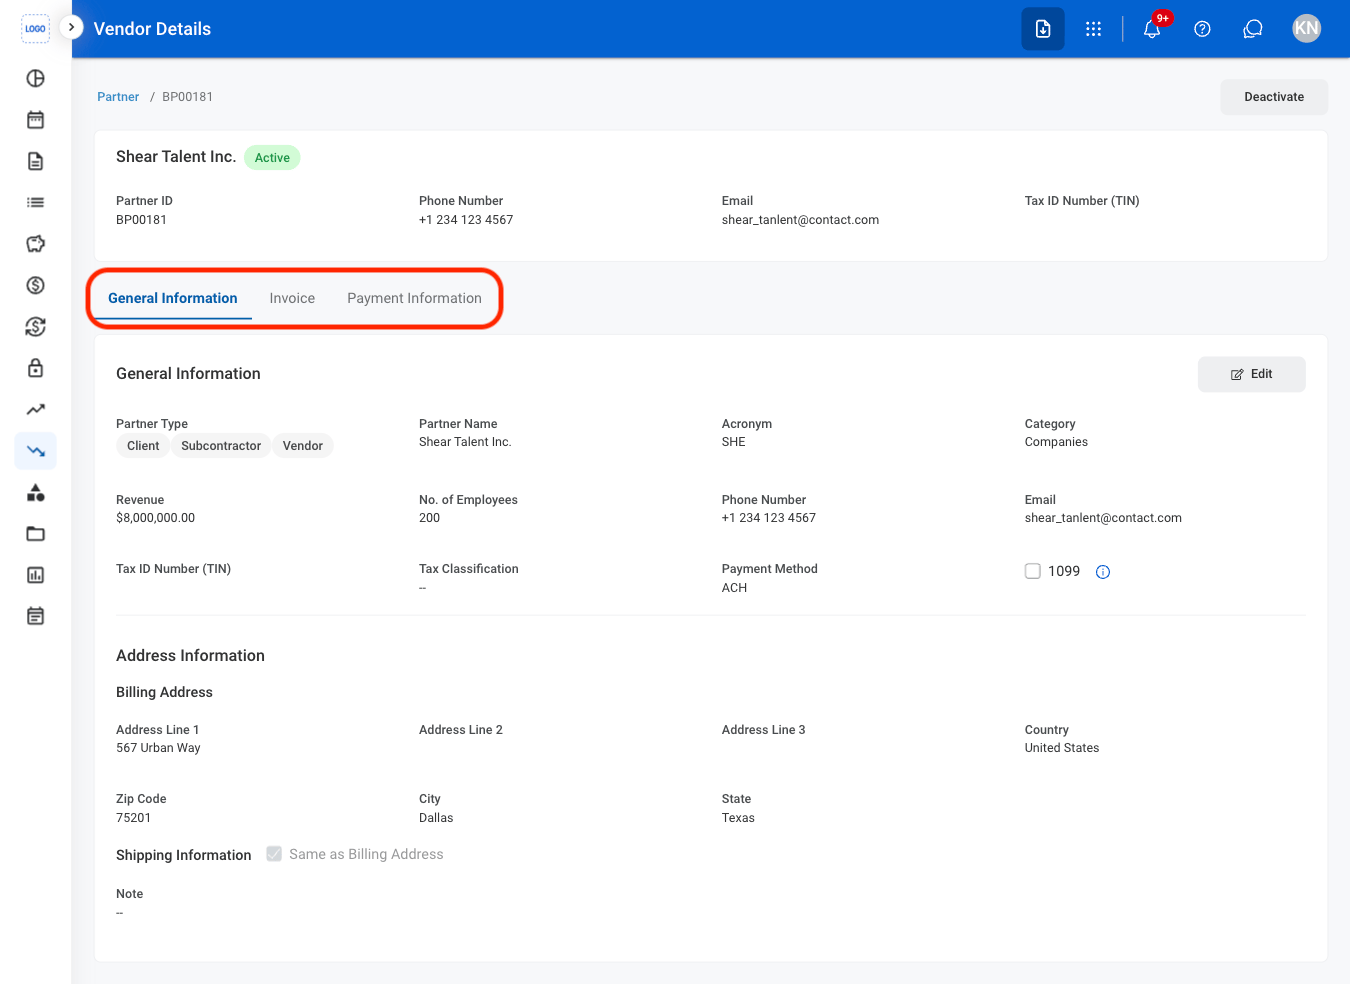Open the shapes icon in sidebar
The height and width of the screenshot is (984, 1350).
coord(36,492)
